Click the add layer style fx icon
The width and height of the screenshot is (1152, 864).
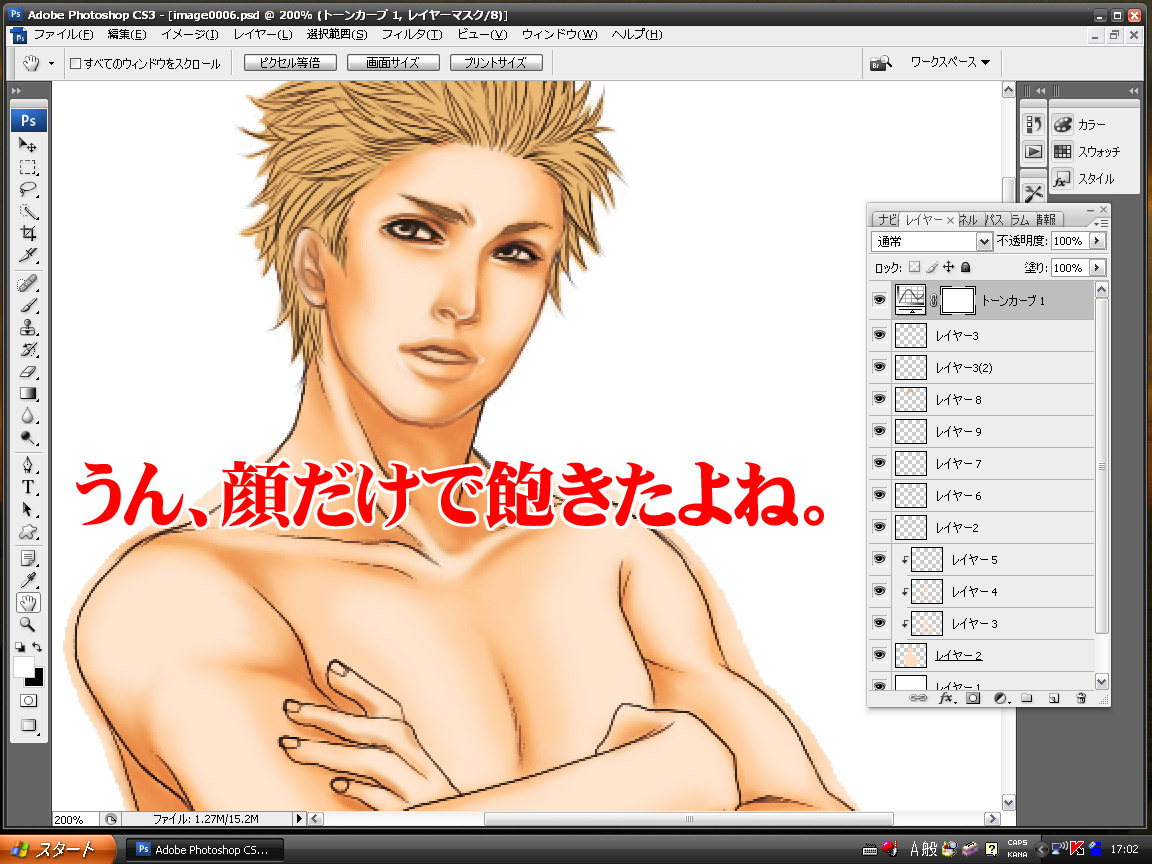pyautogui.click(x=947, y=699)
